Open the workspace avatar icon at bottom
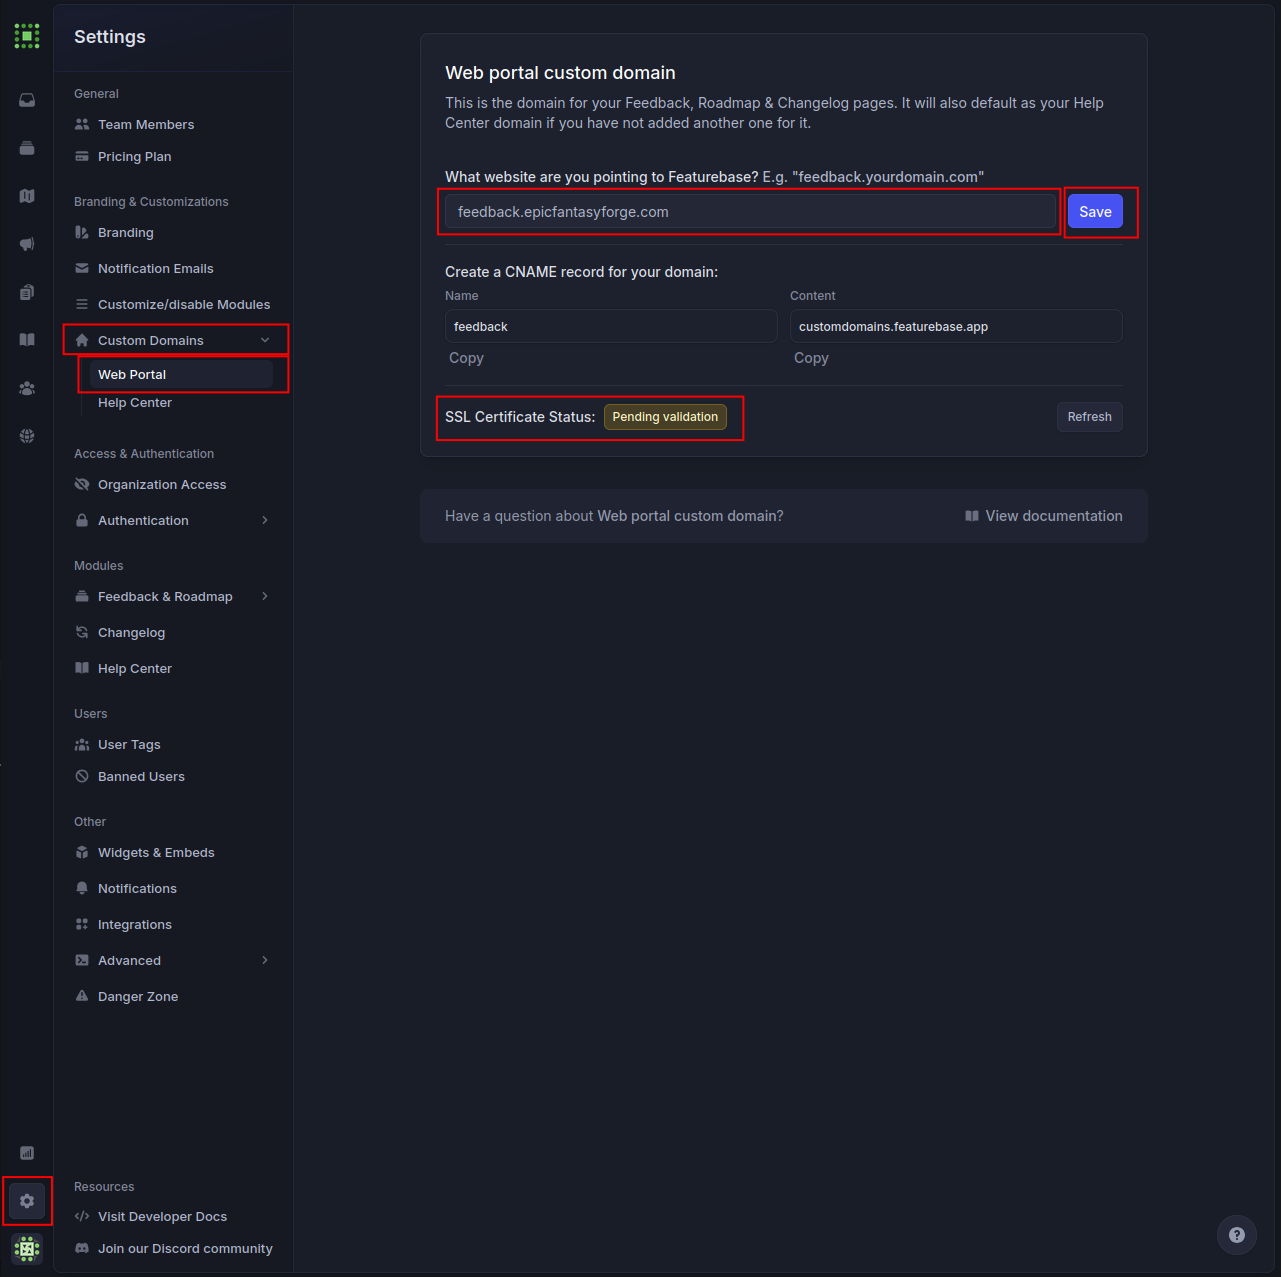1281x1277 pixels. tap(27, 1248)
